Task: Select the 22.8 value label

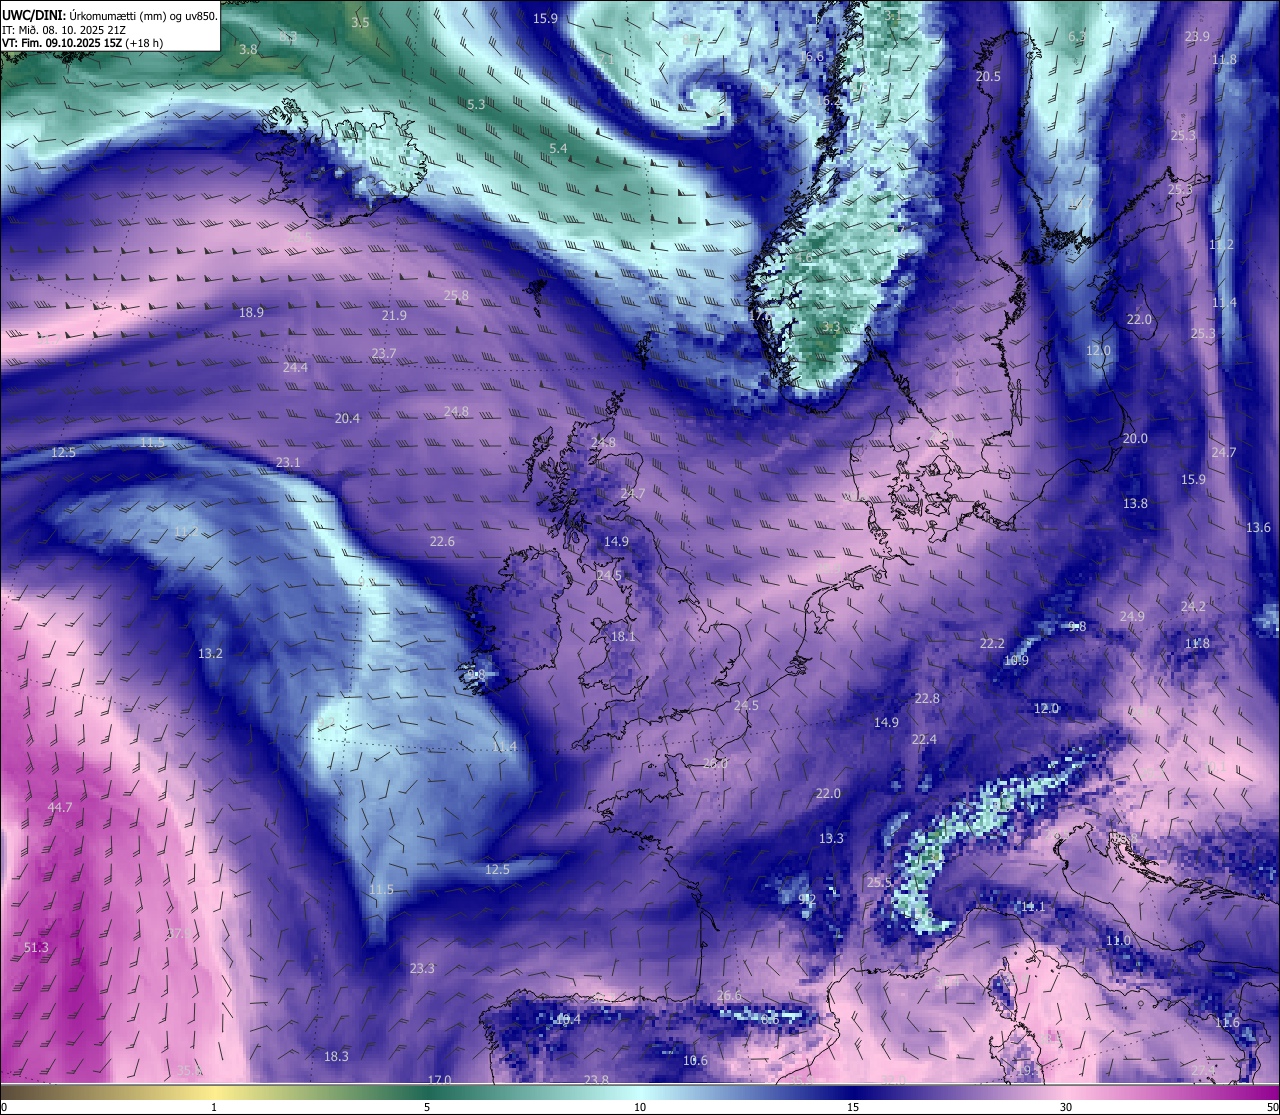Action: (x=927, y=698)
